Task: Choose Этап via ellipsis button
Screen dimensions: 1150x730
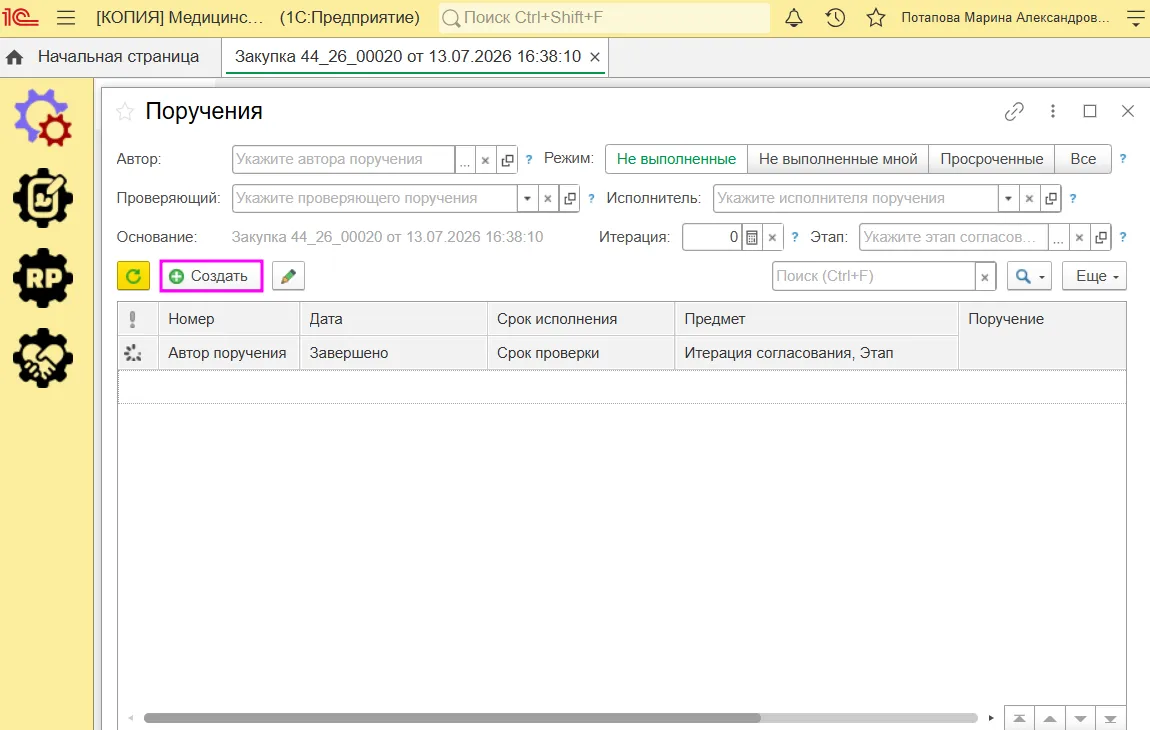Action: coord(1058,237)
